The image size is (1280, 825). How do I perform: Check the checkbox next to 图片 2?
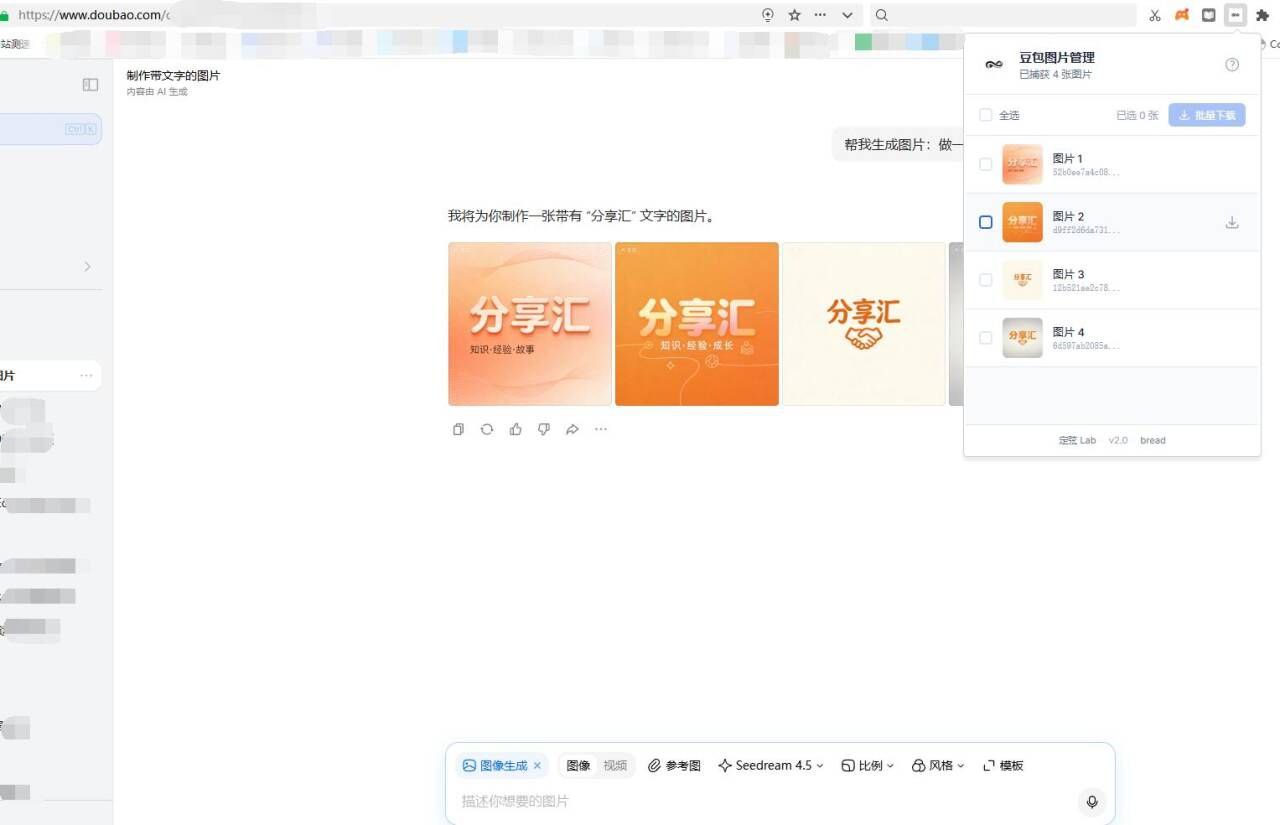(x=985, y=222)
